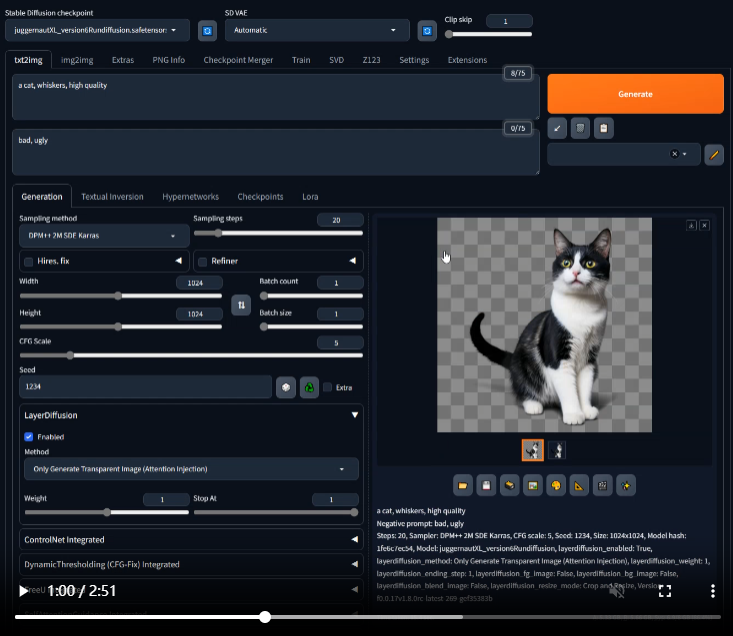Image resolution: width=733 pixels, height=636 pixels.
Task: Click the clear prompt trash icon
Action: coord(580,128)
